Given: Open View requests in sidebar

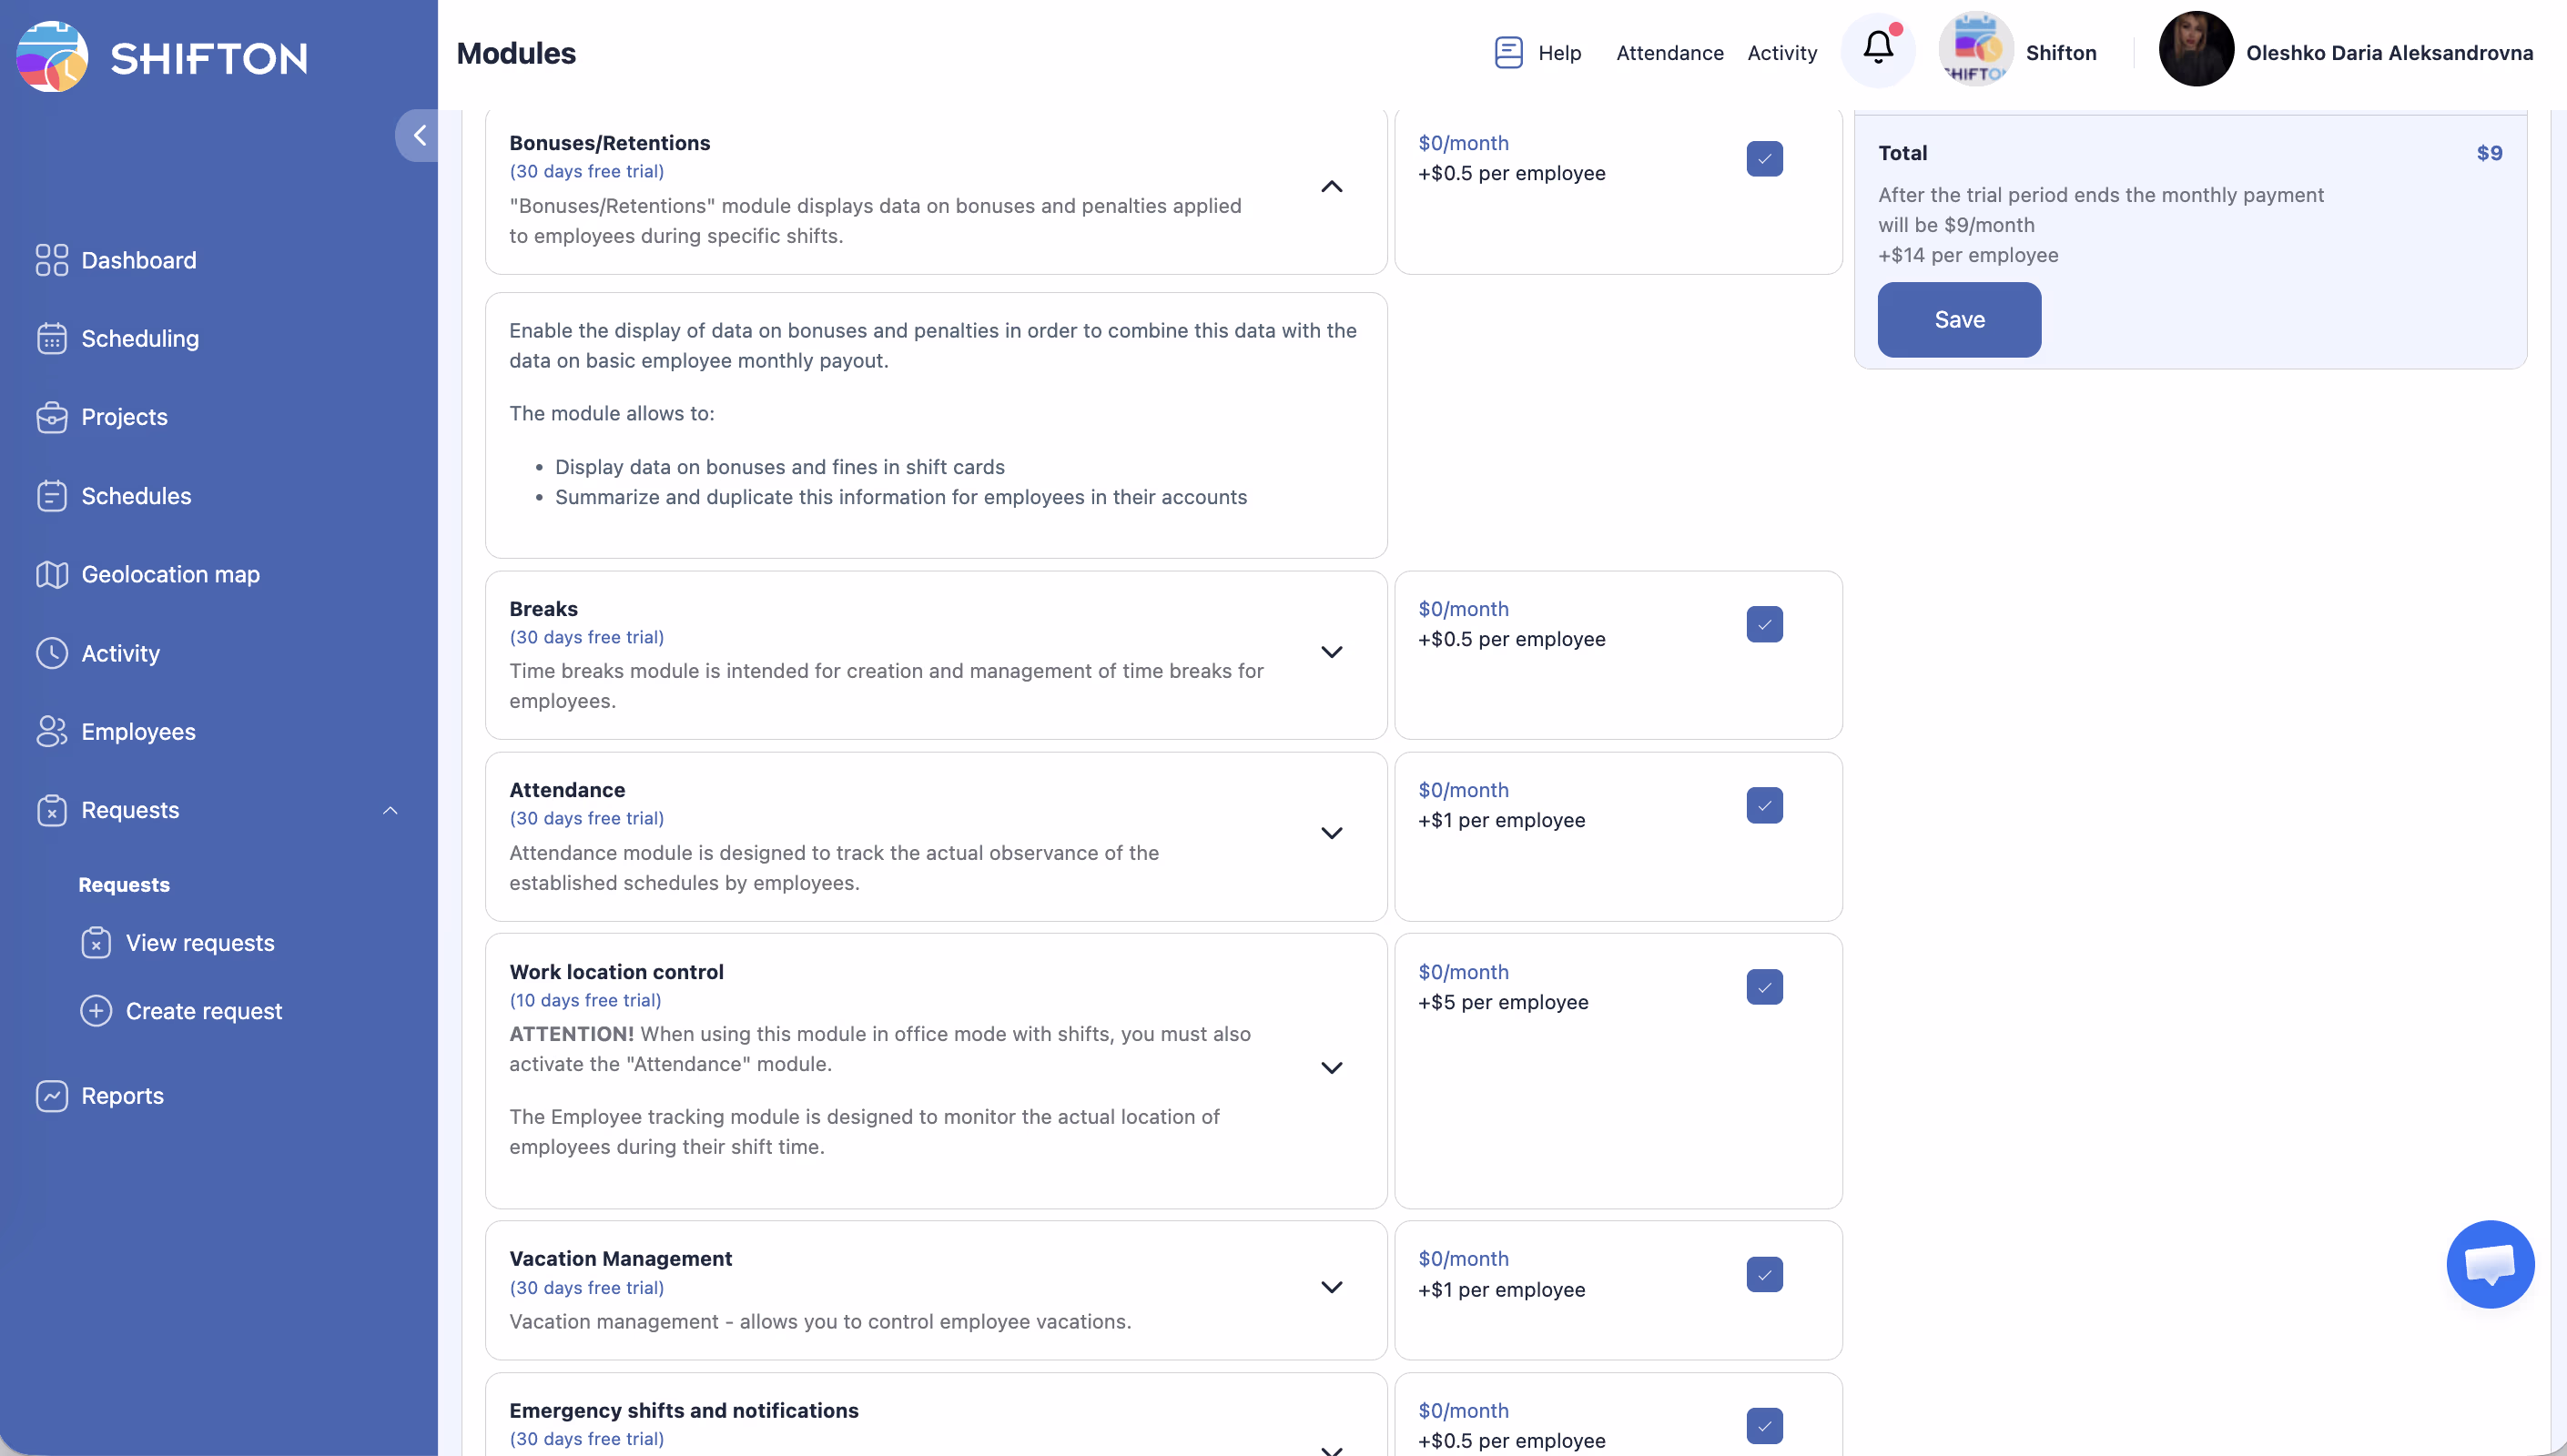Looking at the screenshot, I should pos(199,943).
